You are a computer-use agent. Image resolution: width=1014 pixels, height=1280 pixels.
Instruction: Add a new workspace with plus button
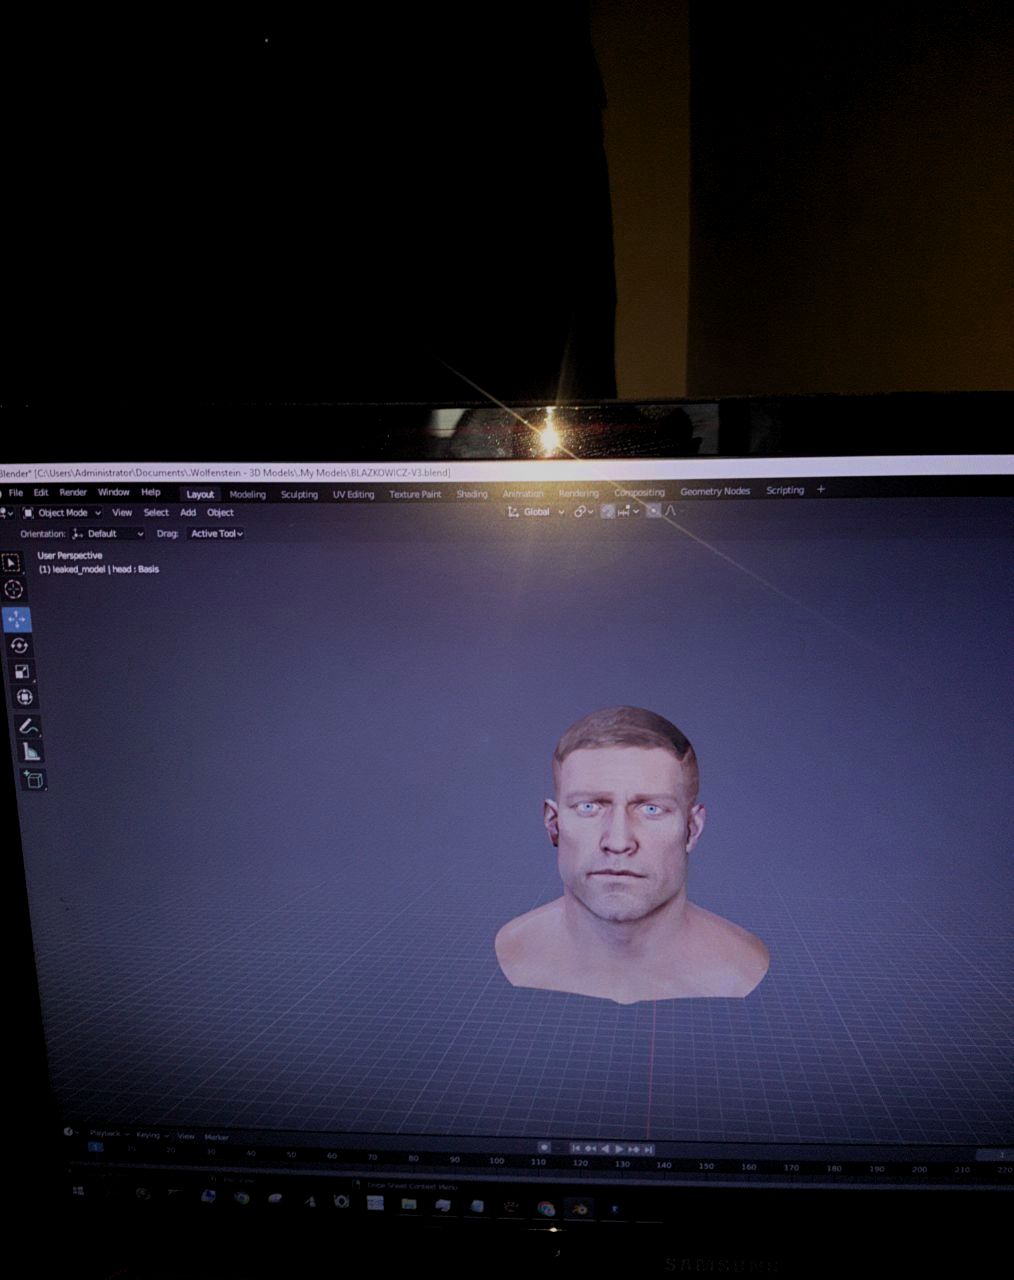pos(821,489)
